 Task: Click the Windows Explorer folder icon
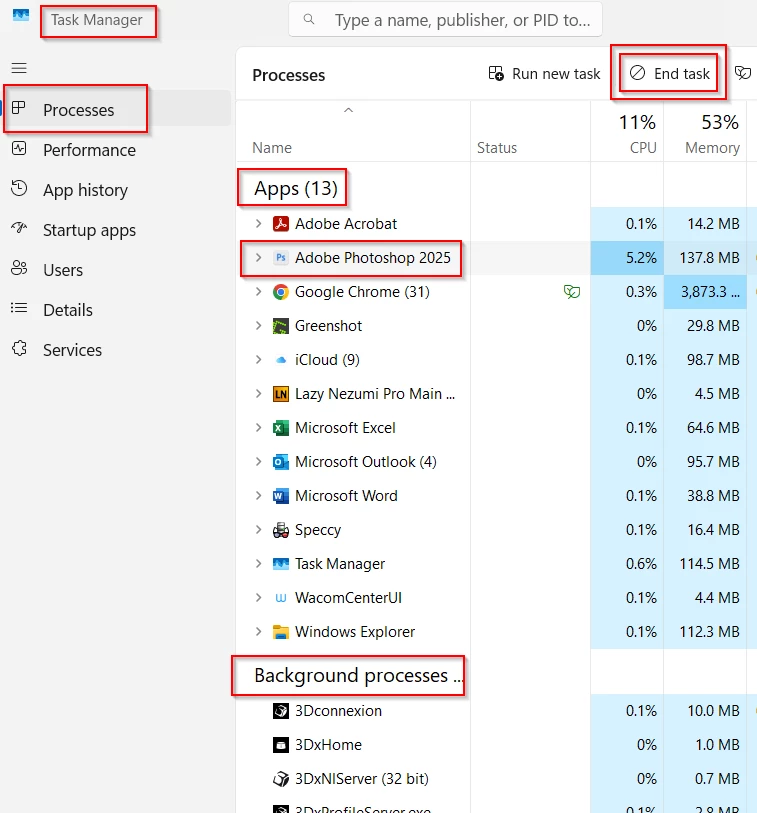coord(281,632)
